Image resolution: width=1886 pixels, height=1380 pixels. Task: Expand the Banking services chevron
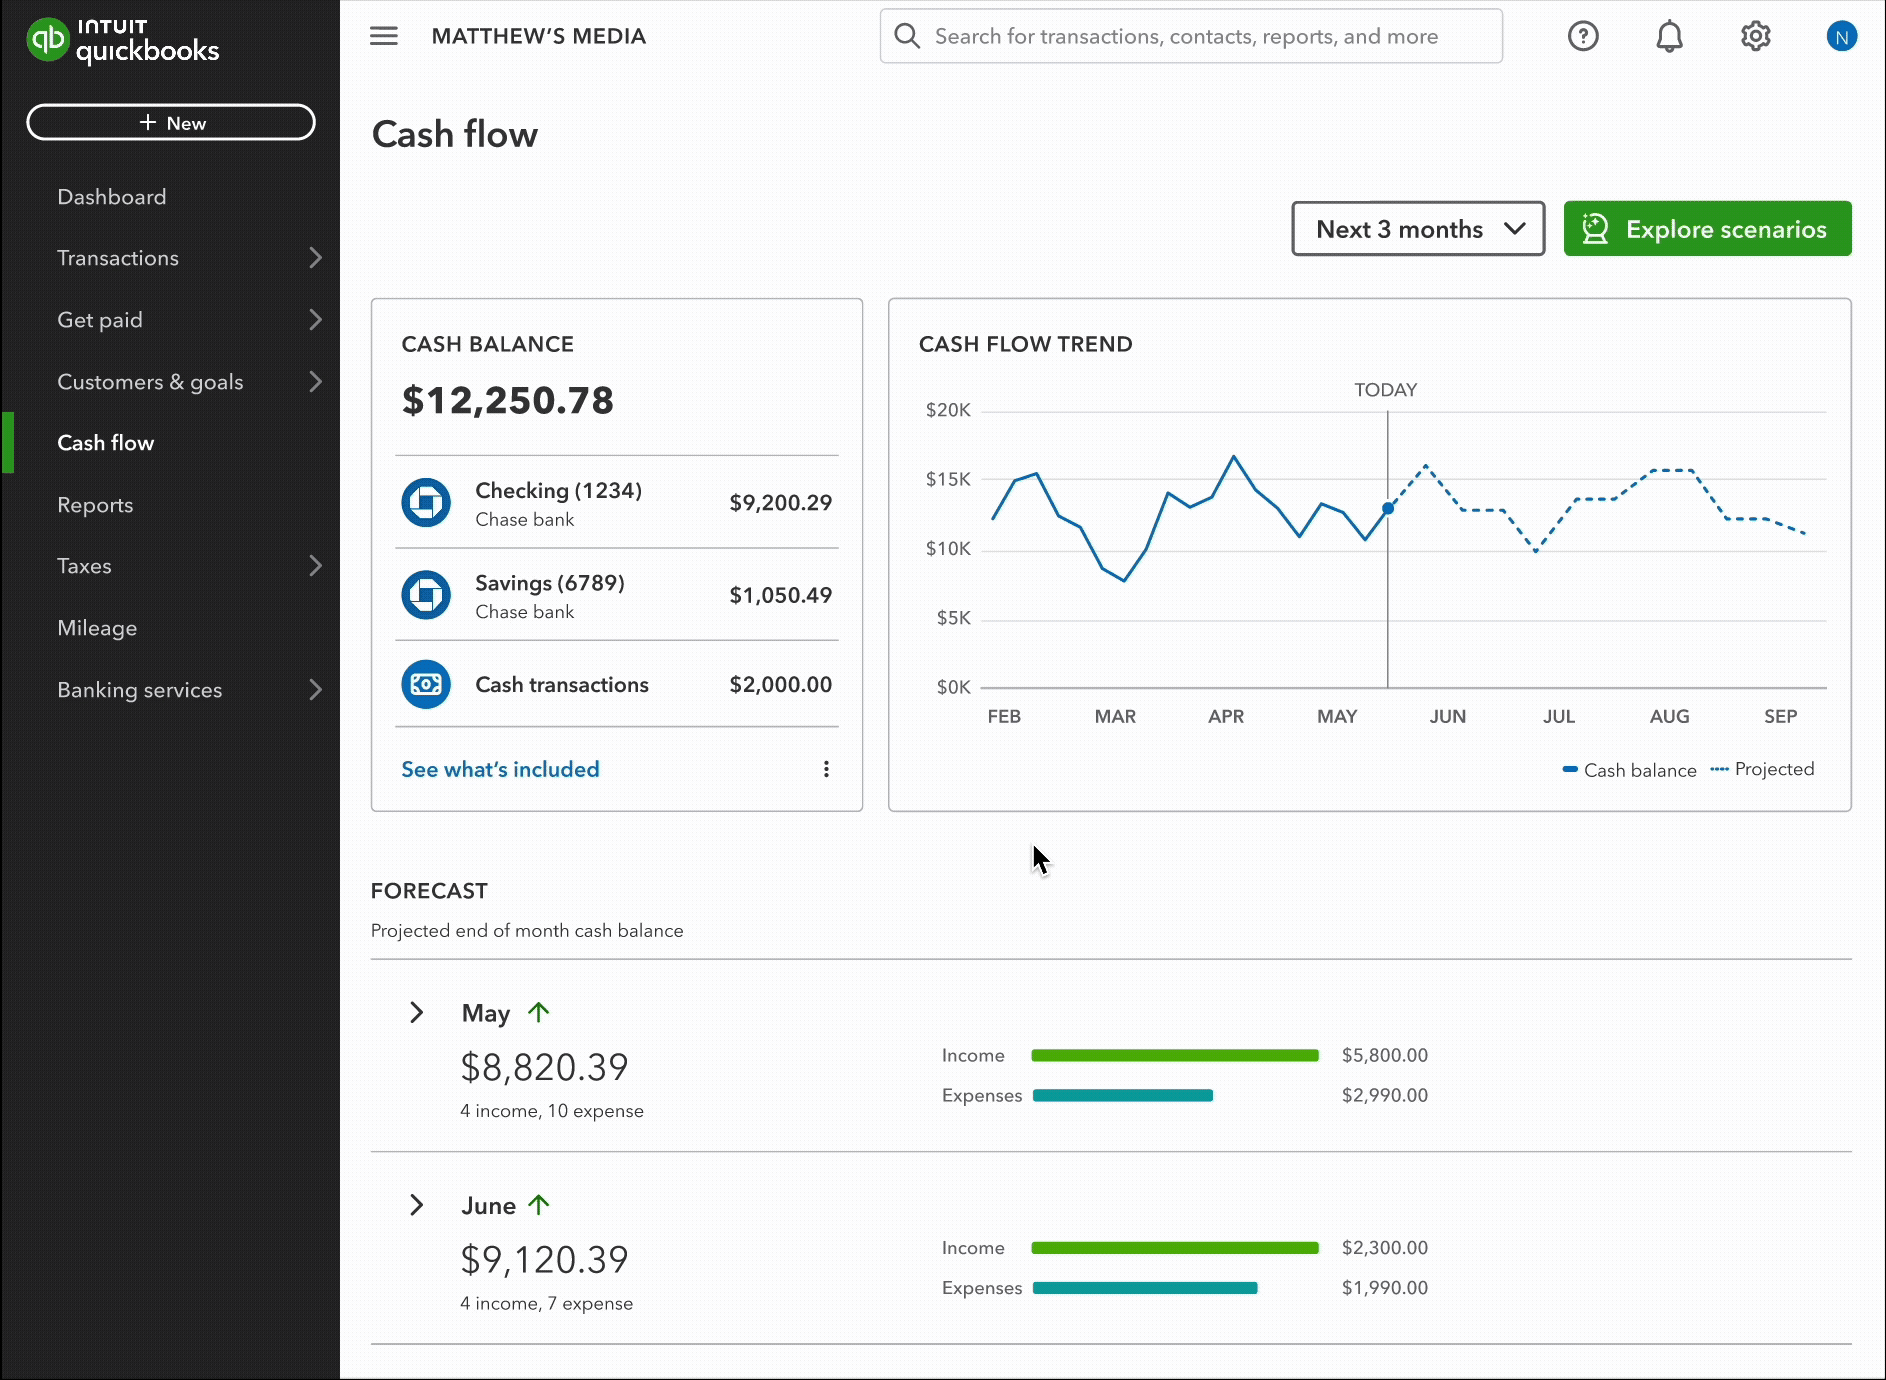pos(315,690)
